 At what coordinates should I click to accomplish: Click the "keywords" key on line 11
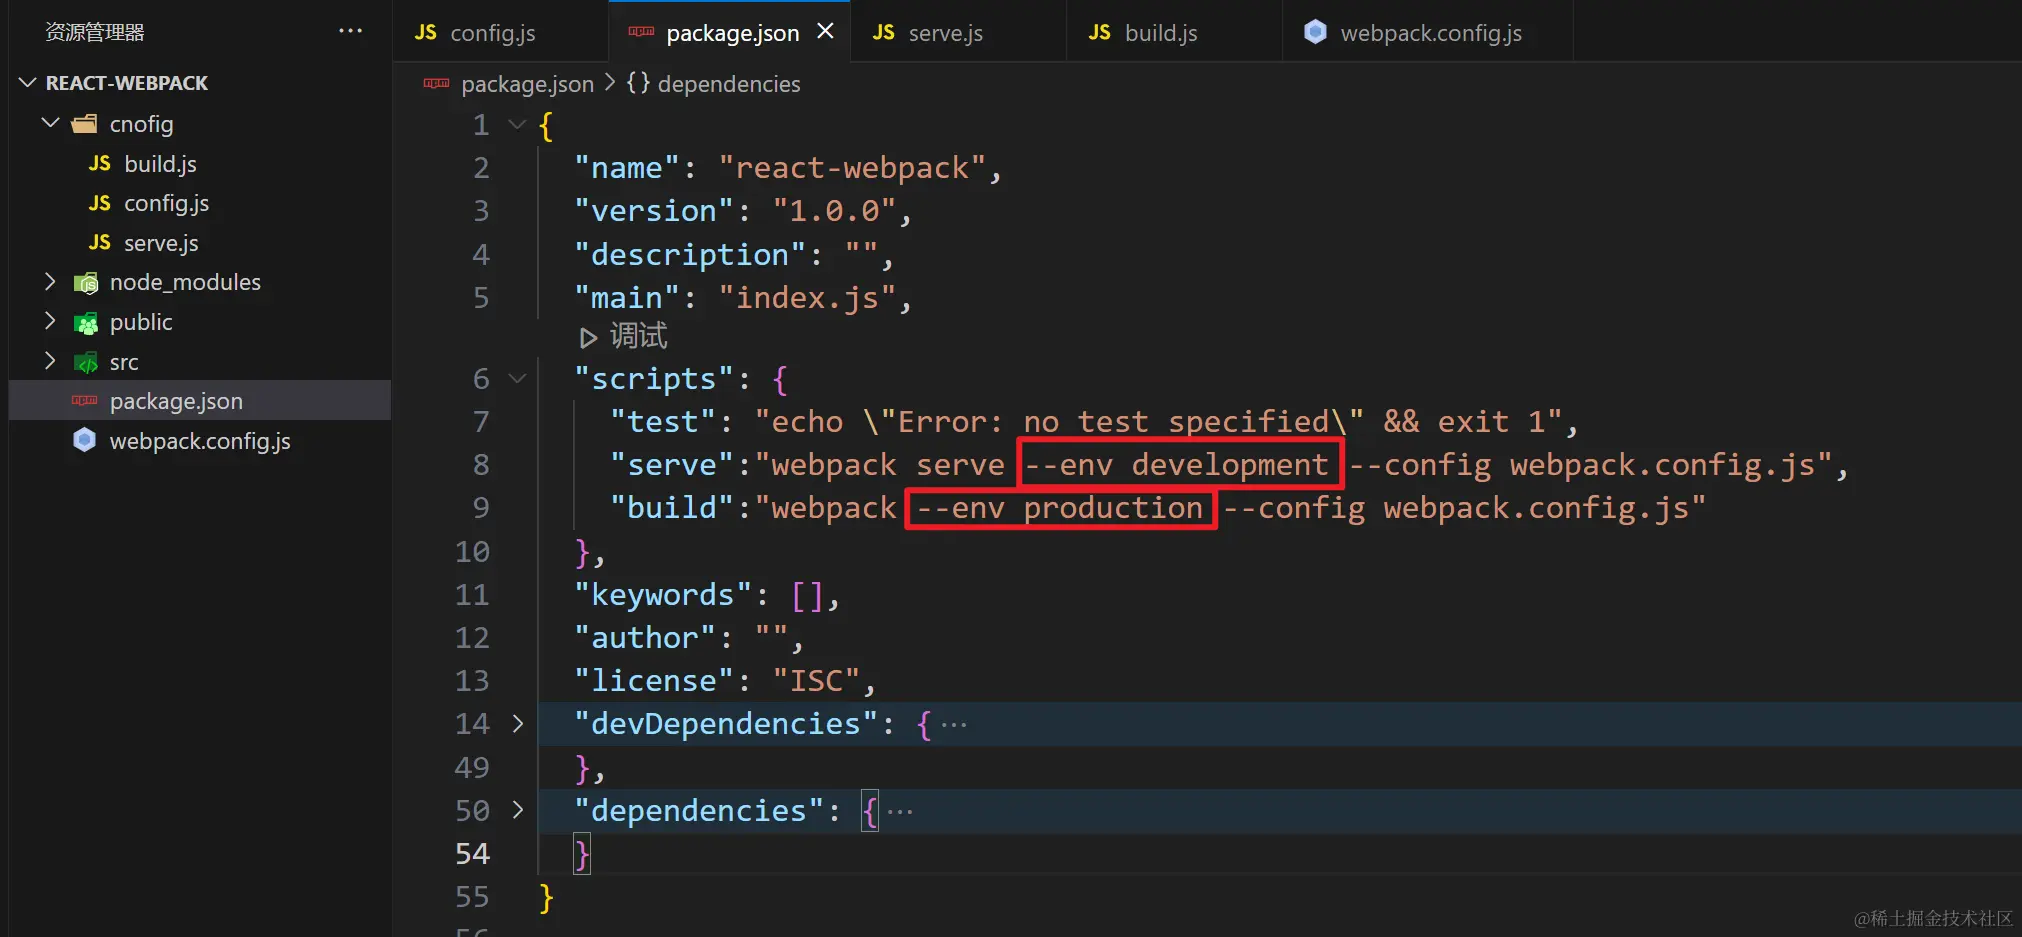[x=663, y=595]
